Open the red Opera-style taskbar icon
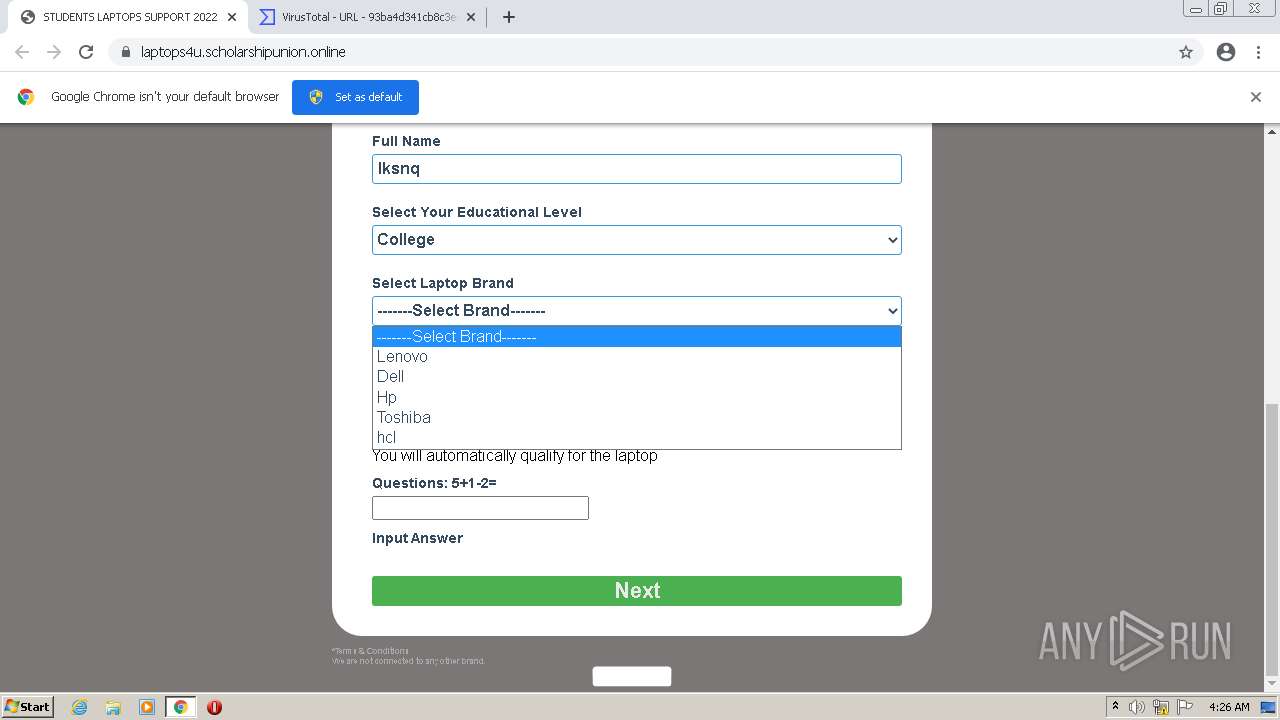The image size is (1280, 720). pos(214,707)
